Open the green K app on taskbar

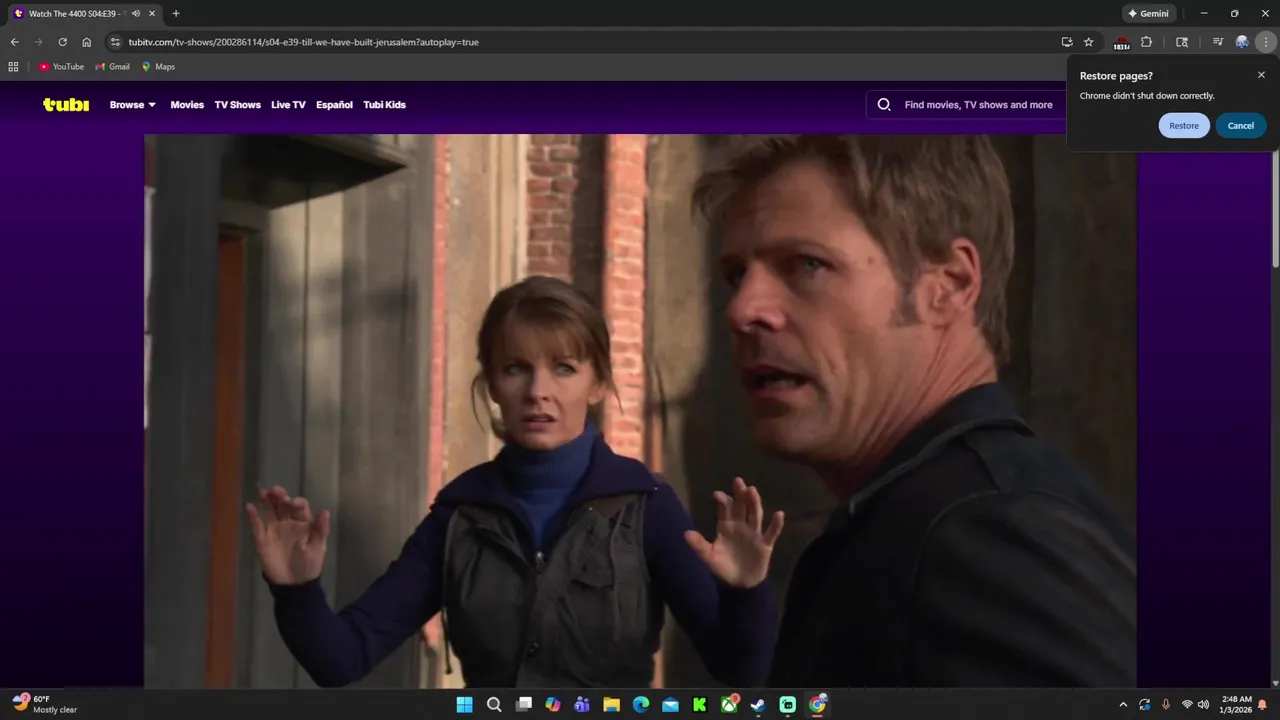(700, 704)
